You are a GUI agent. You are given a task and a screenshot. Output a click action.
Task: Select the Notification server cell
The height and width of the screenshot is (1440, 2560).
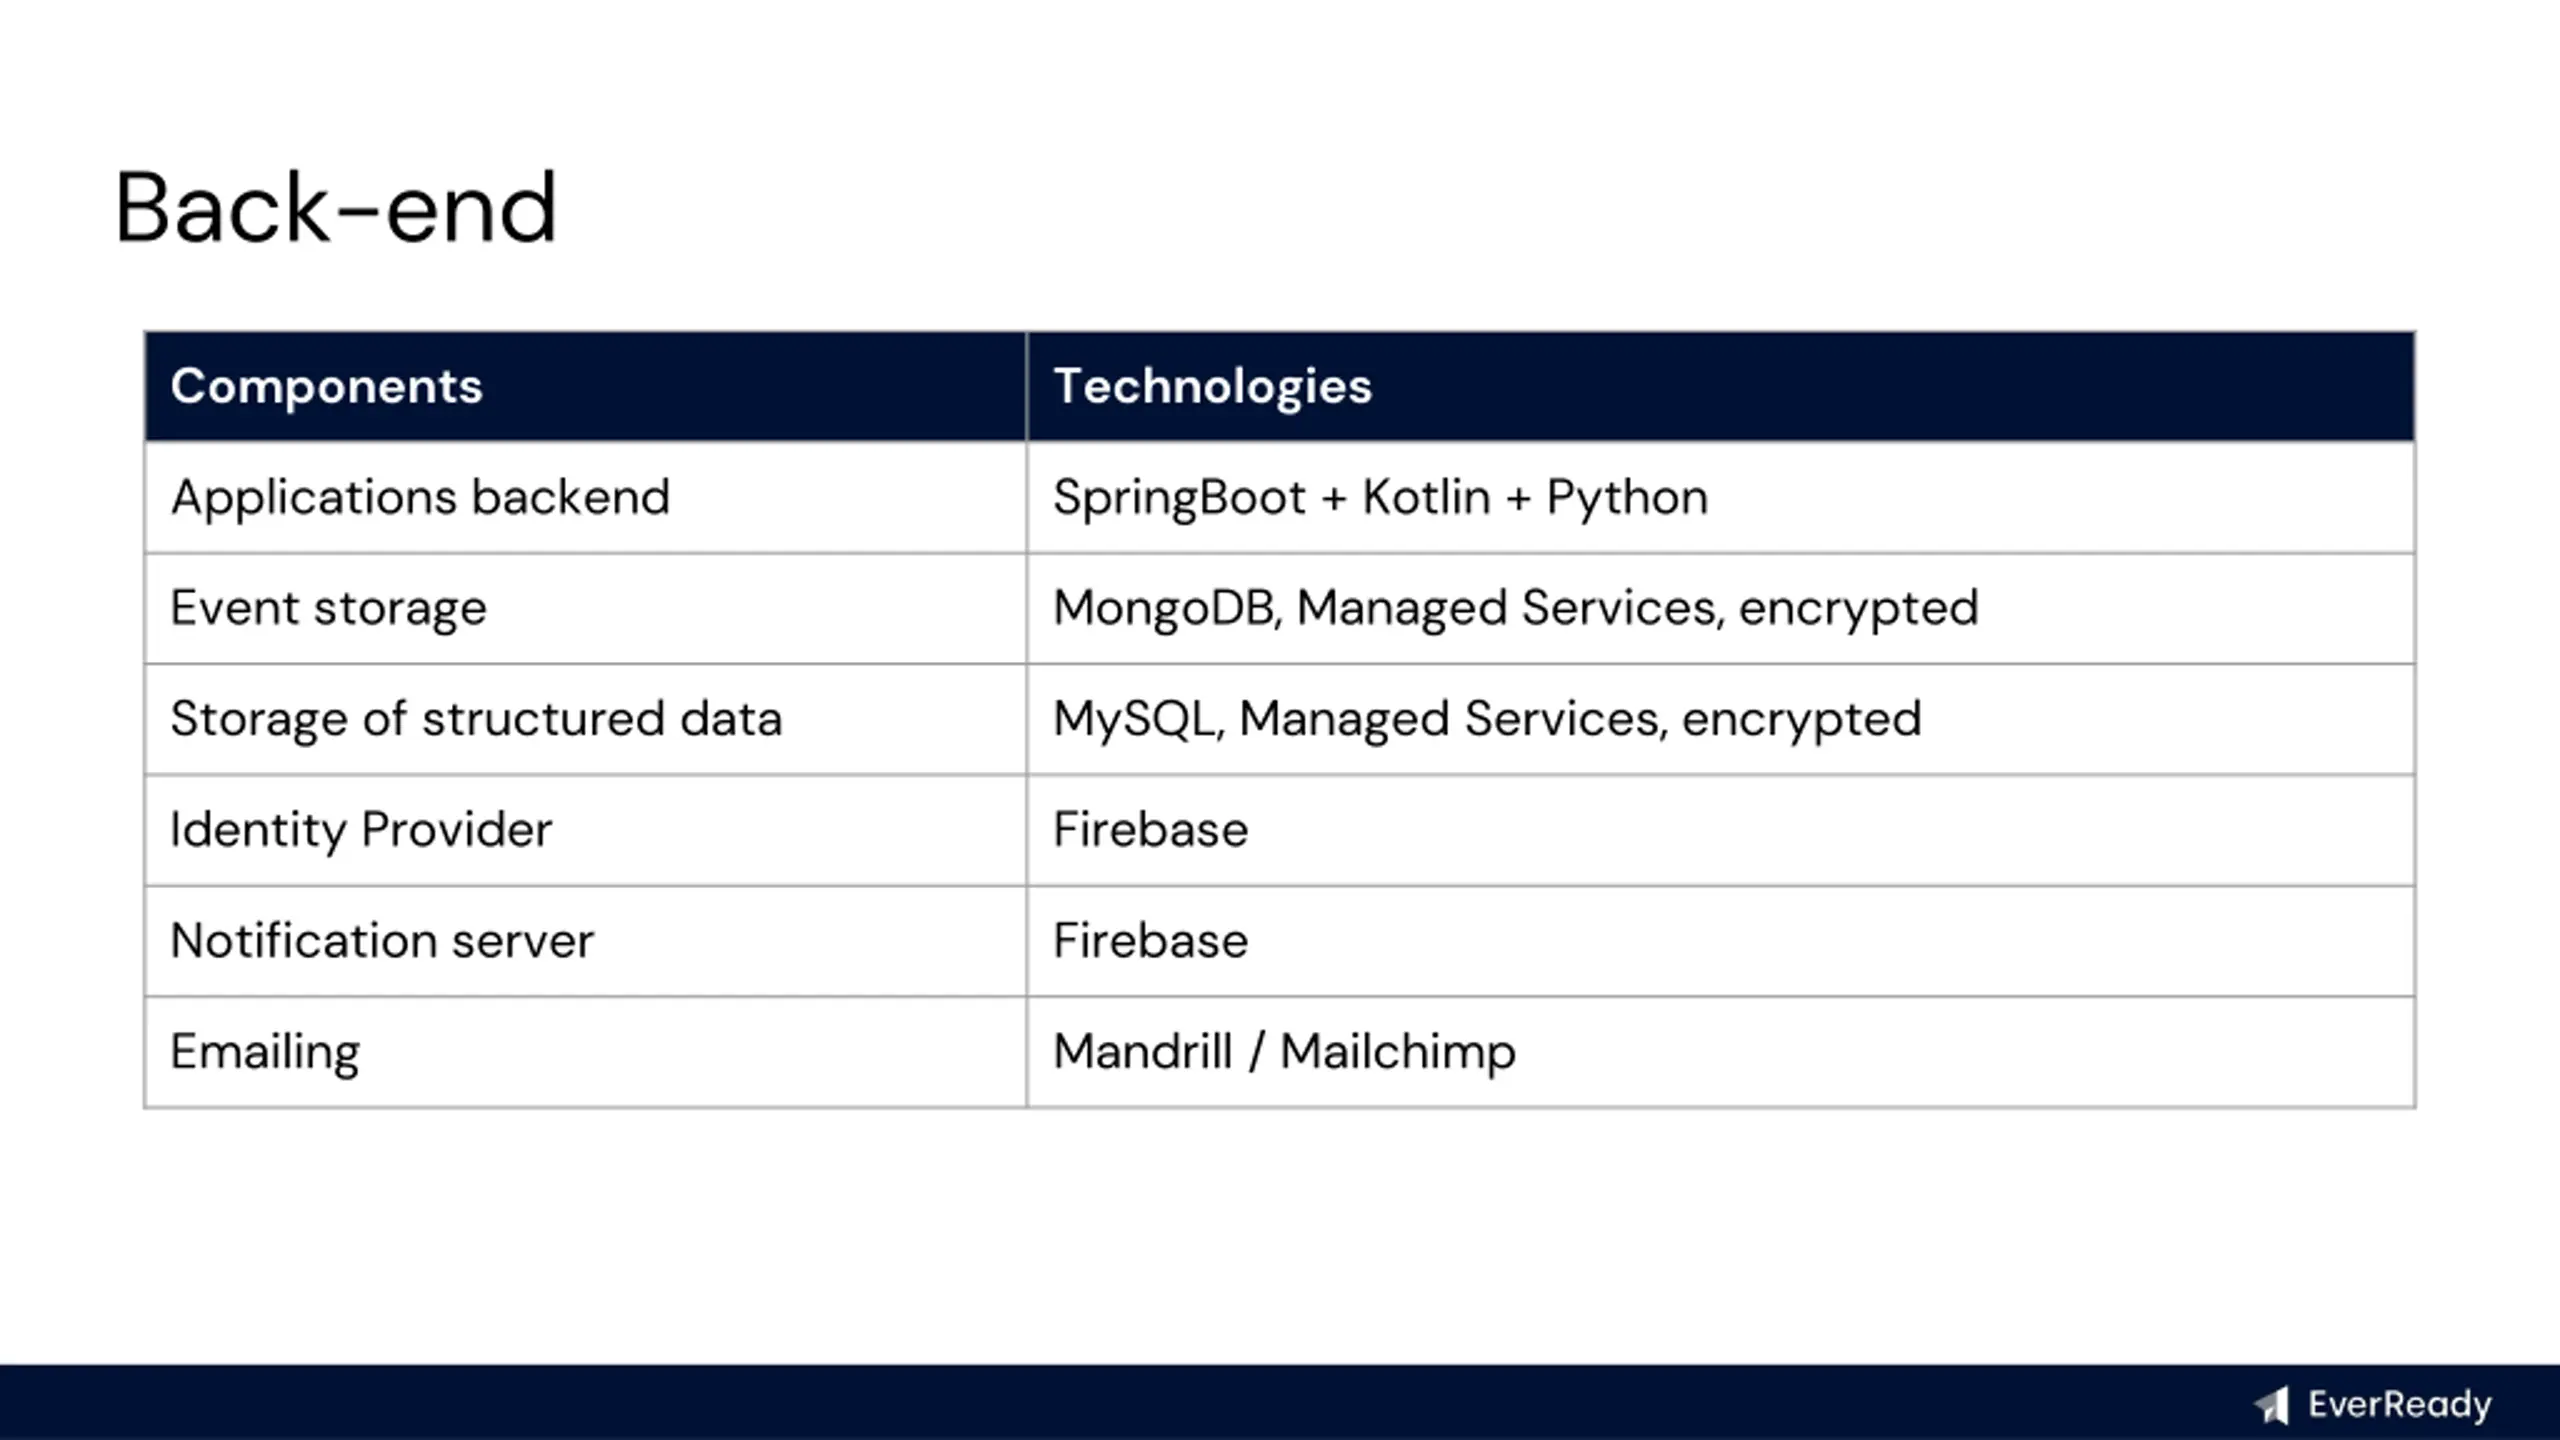pos(585,941)
